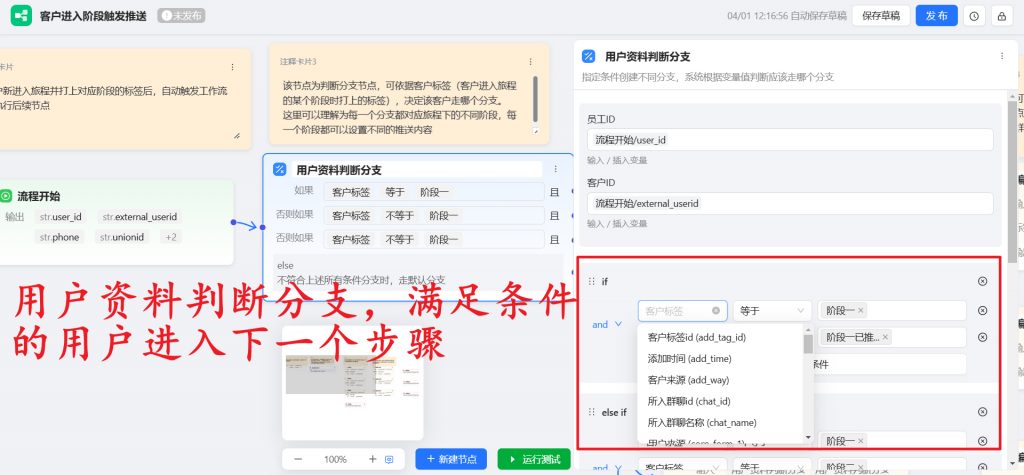Viewport: 1024px width, 475px height.
Task: Grab the drag handle of the else if branch
Action: point(592,412)
